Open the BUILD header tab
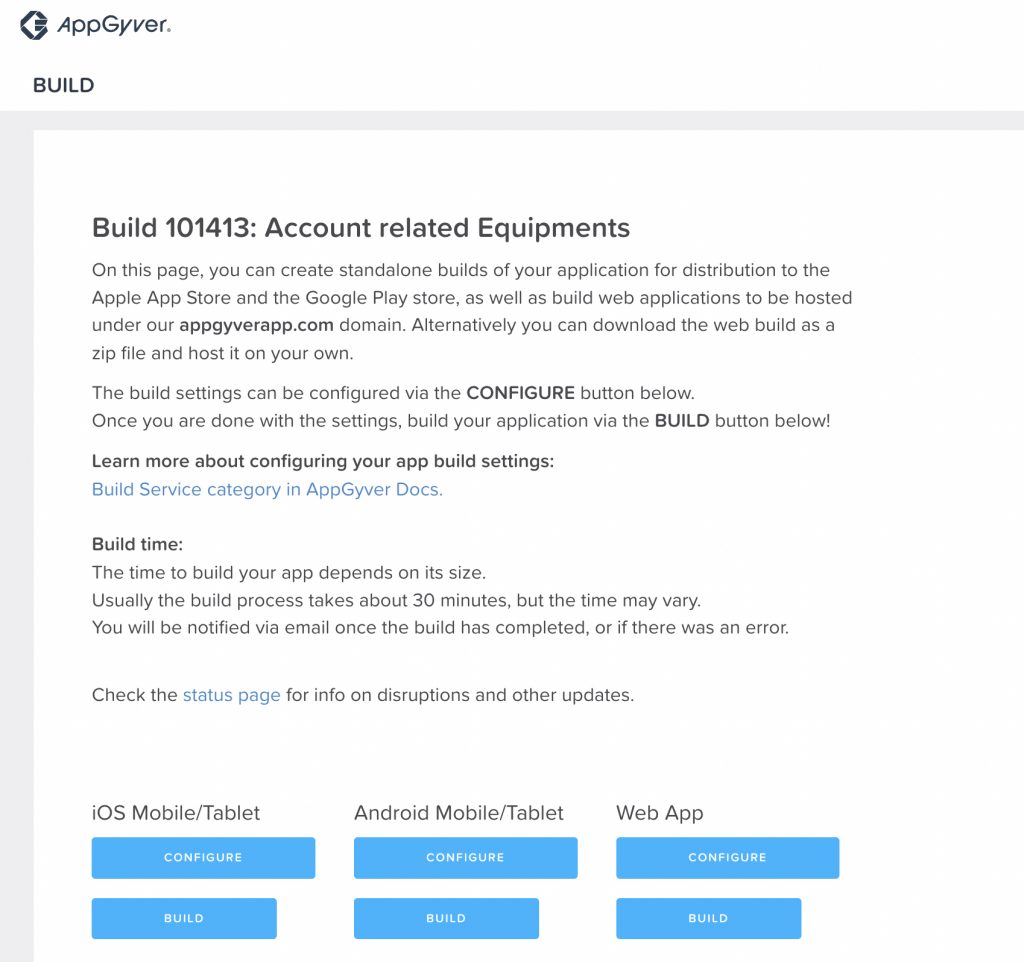Screen dimensions: 1024x962 coord(63,85)
